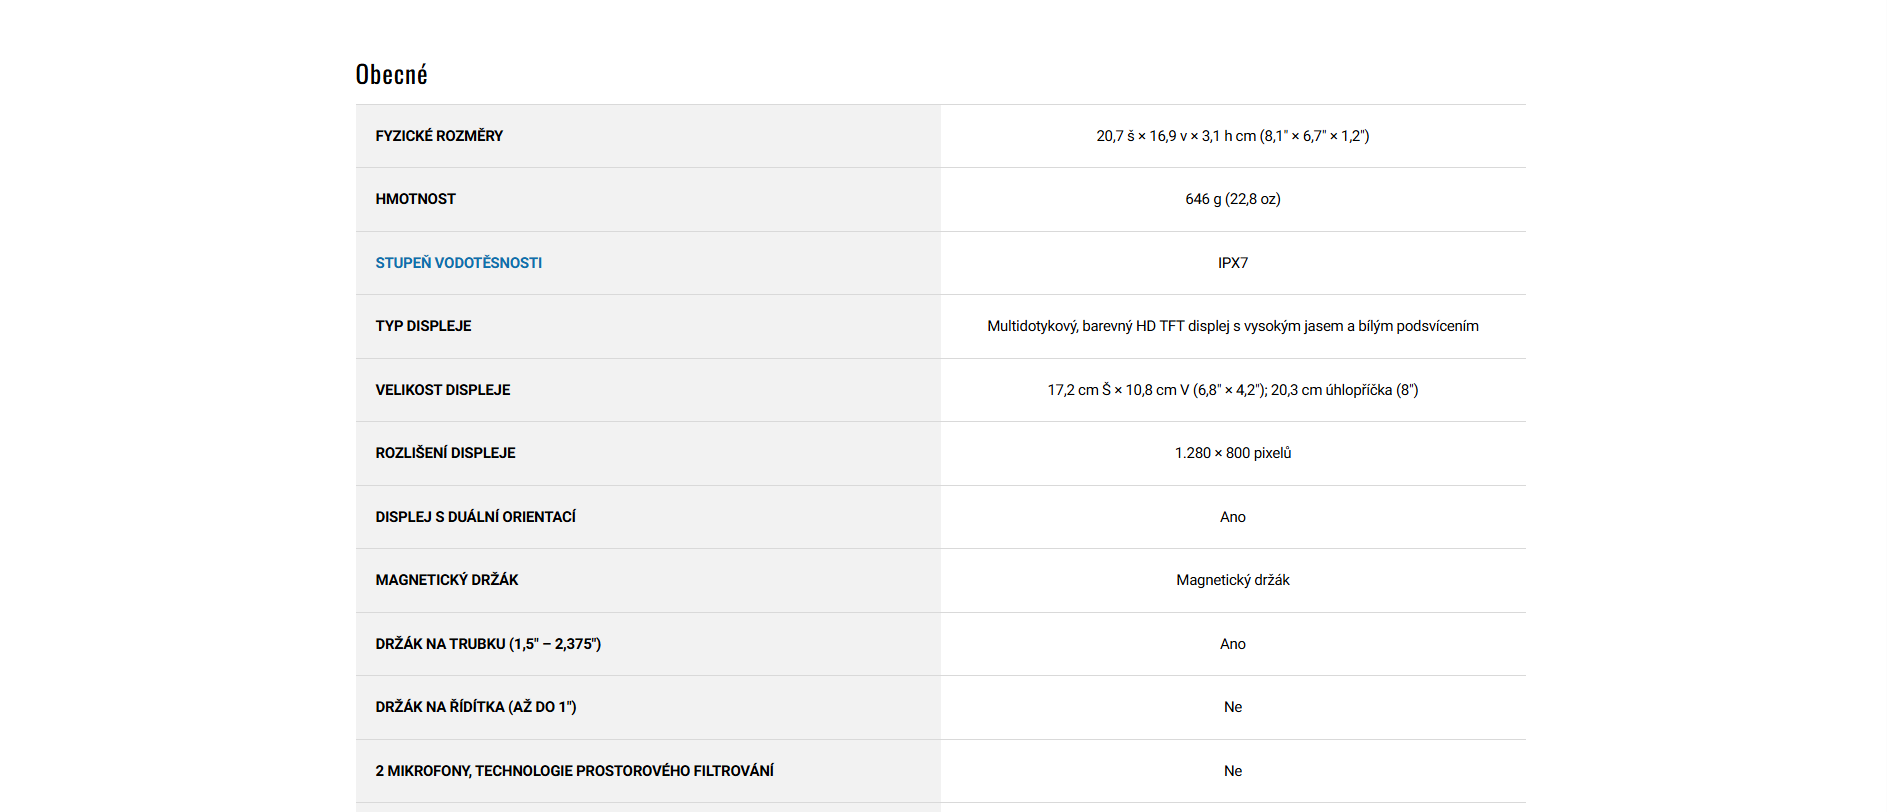Click the Typ displeje row label

click(x=423, y=326)
